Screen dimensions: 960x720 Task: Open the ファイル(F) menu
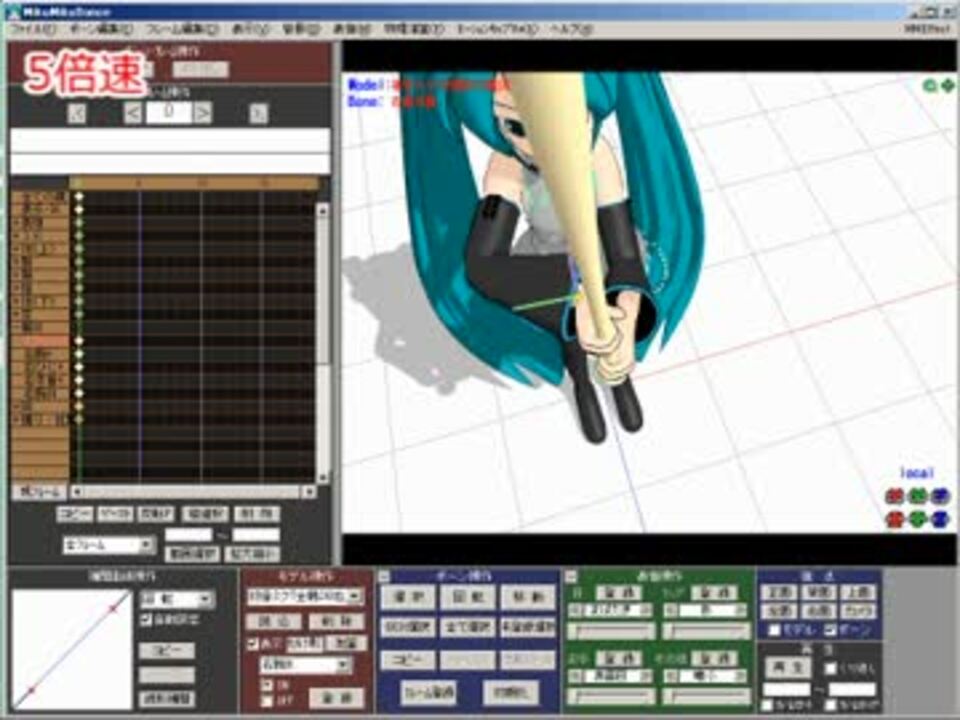(x=33, y=29)
